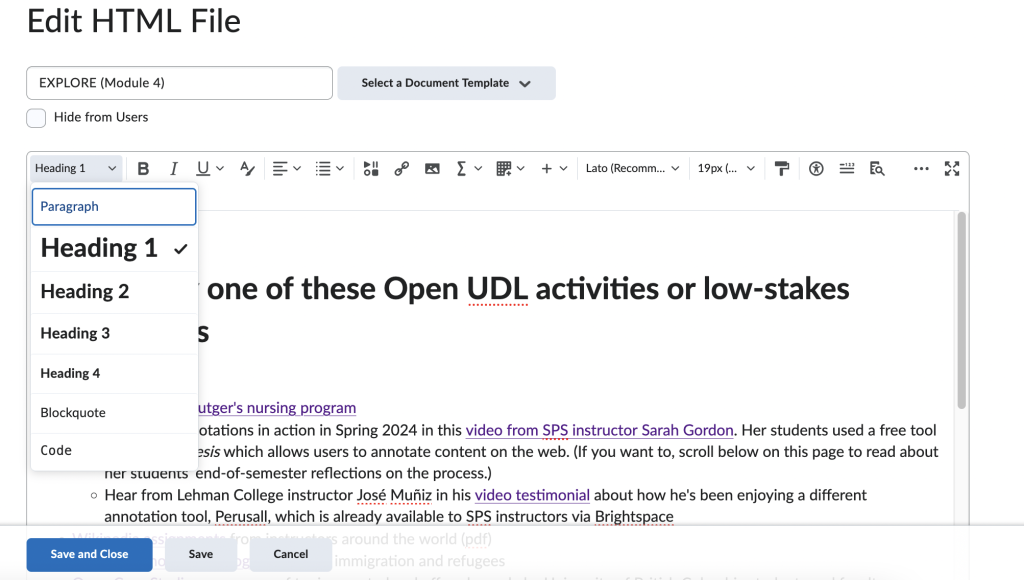The image size is (1024, 580).
Task: Click the EXPLORE (Module 4) title field
Action: (x=179, y=83)
